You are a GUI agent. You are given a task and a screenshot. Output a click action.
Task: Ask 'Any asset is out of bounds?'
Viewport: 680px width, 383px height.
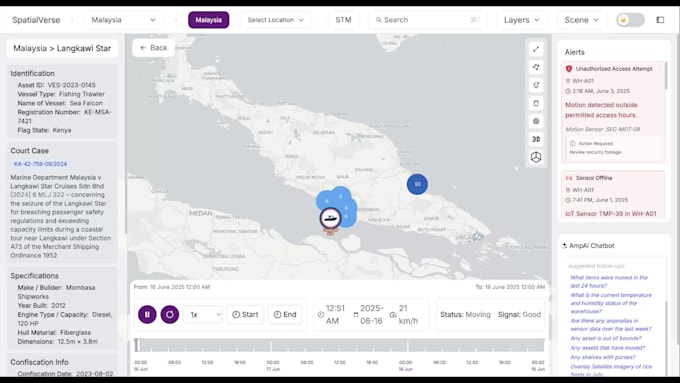605,338
